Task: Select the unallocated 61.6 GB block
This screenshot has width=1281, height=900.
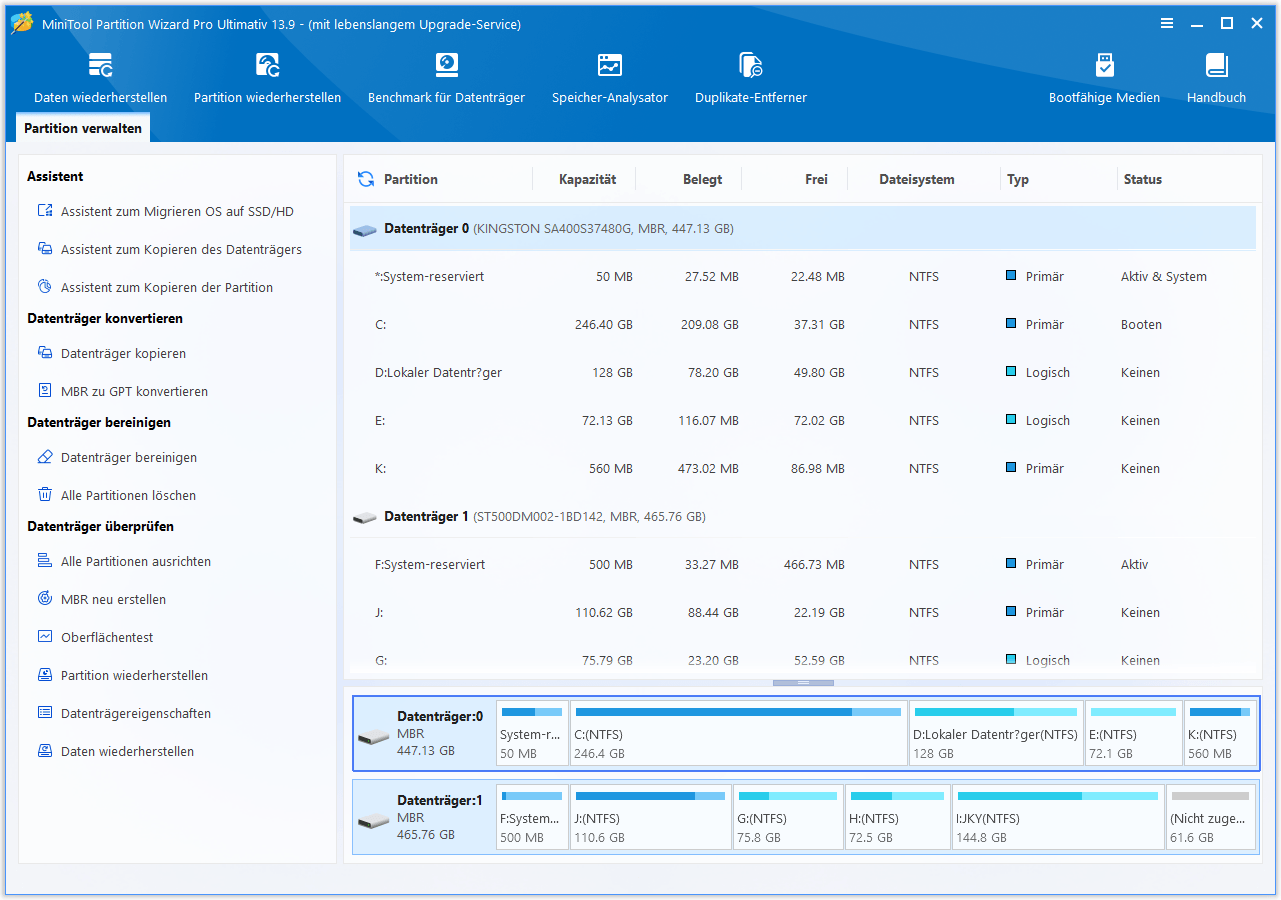Action: 1211,817
